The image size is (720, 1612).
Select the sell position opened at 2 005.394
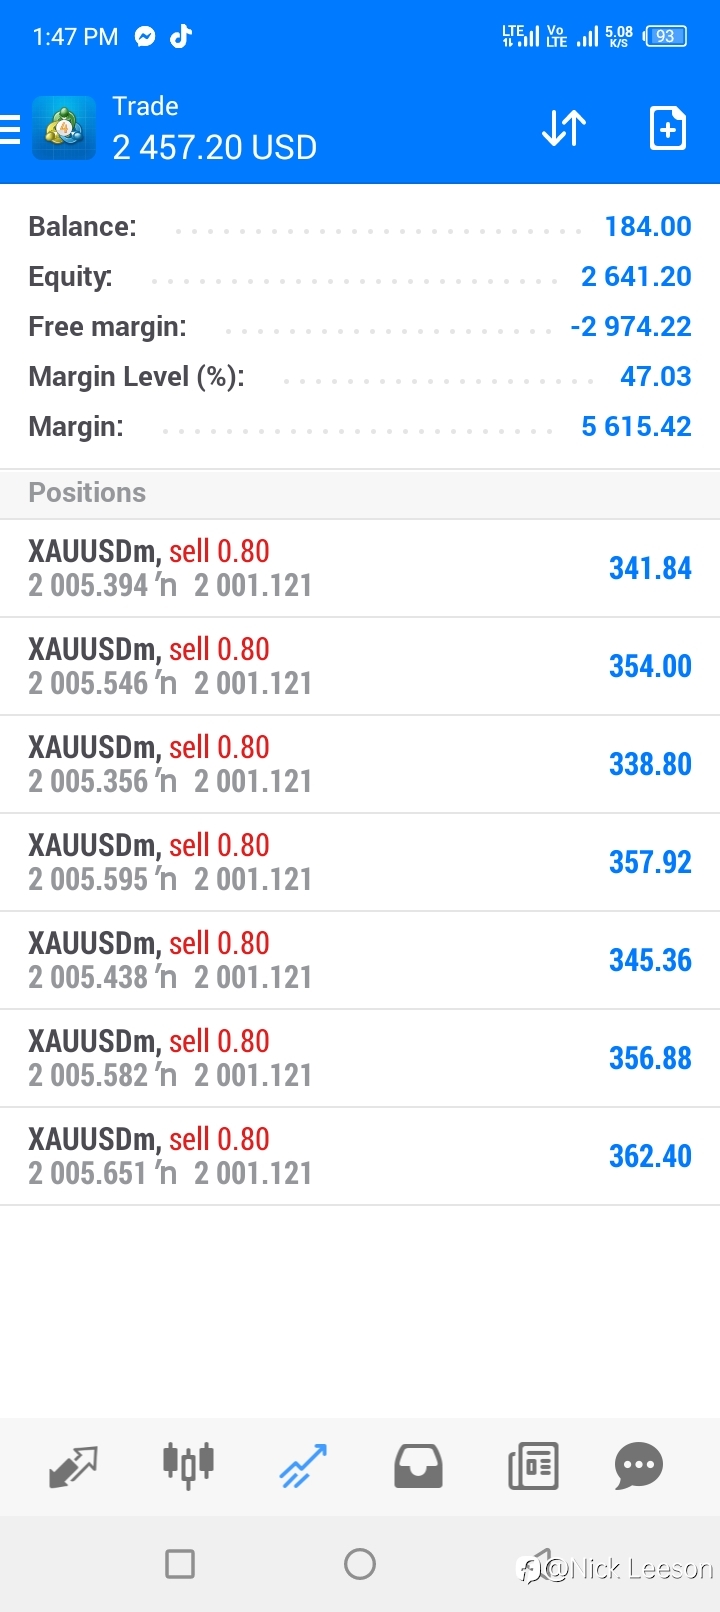(360, 568)
